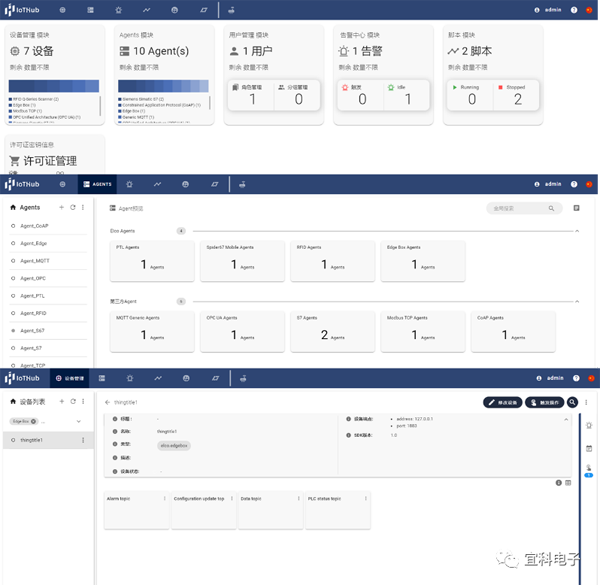Select Agent_MQTT in the Agents list
The image size is (600, 585).
coord(35,261)
